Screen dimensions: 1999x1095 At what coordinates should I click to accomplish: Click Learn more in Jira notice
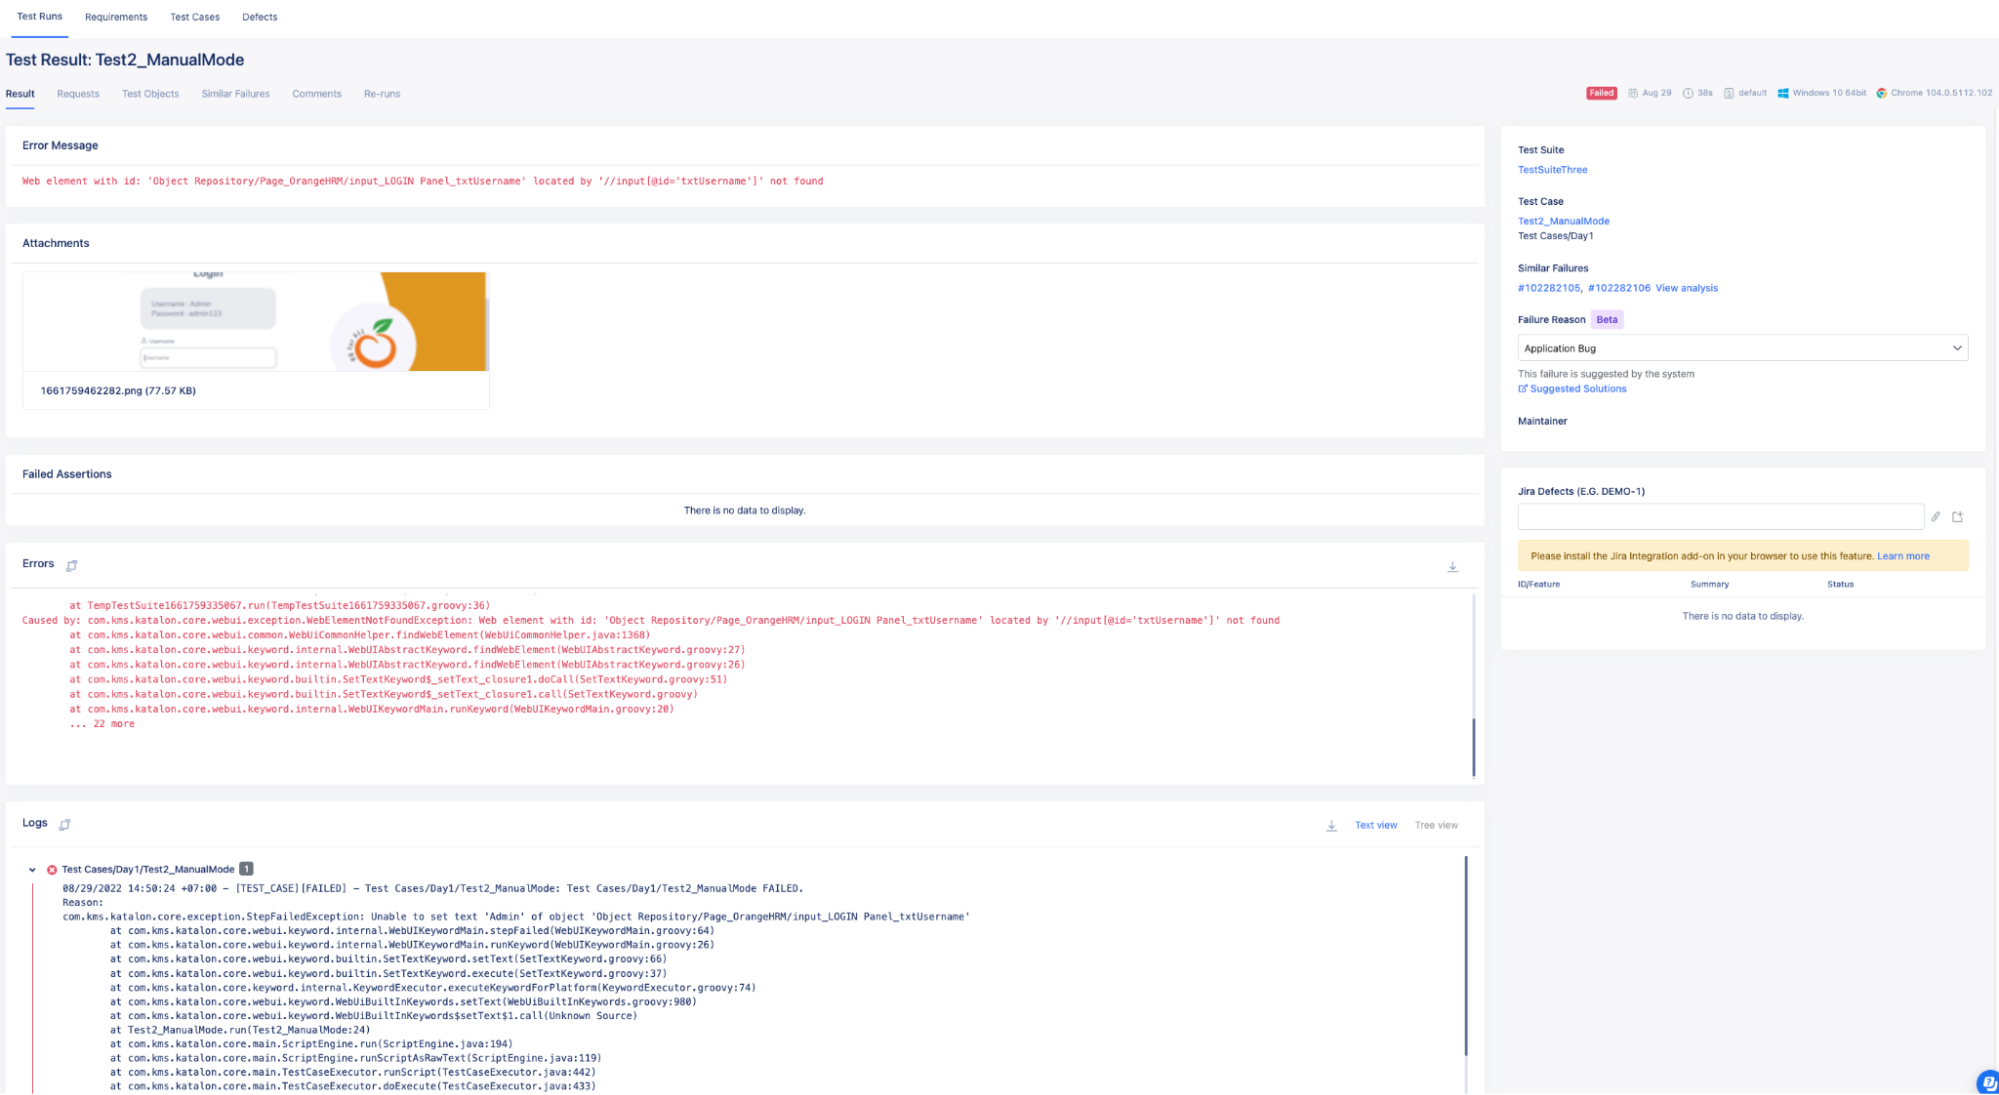point(1903,556)
